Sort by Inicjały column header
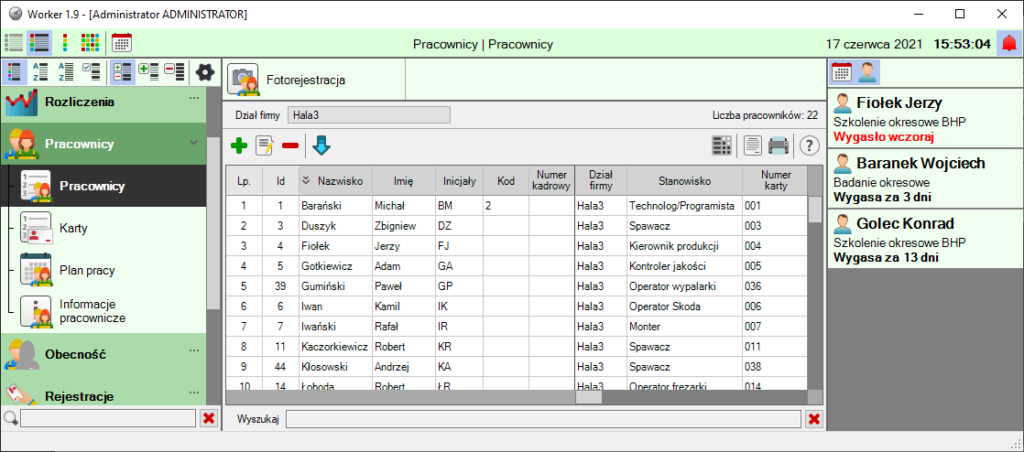1024x452 pixels. [460, 181]
